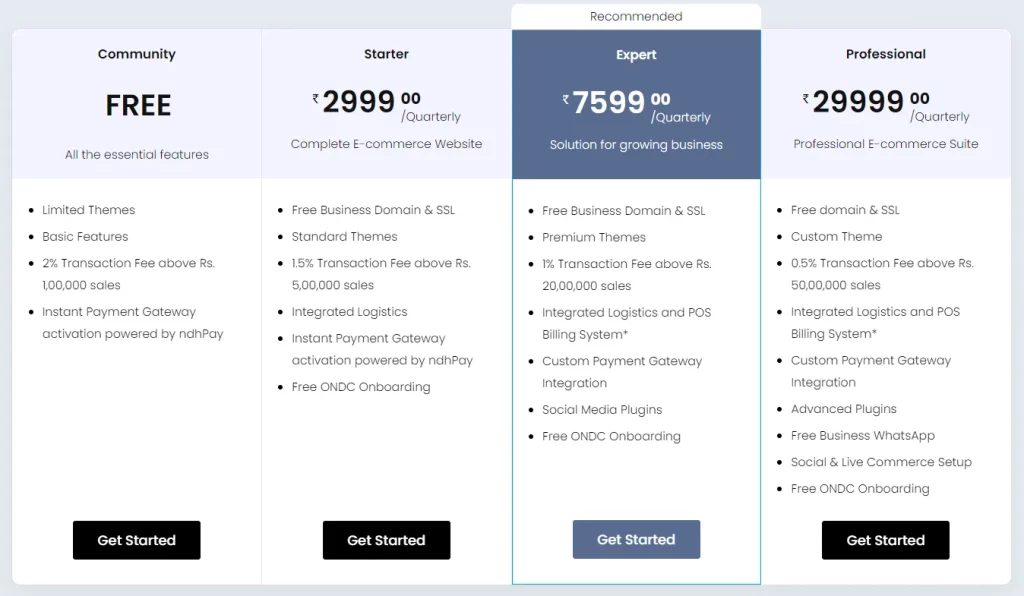Click the 2999 quarterly price
Viewport: 1024px width, 596px height.
click(x=386, y=104)
